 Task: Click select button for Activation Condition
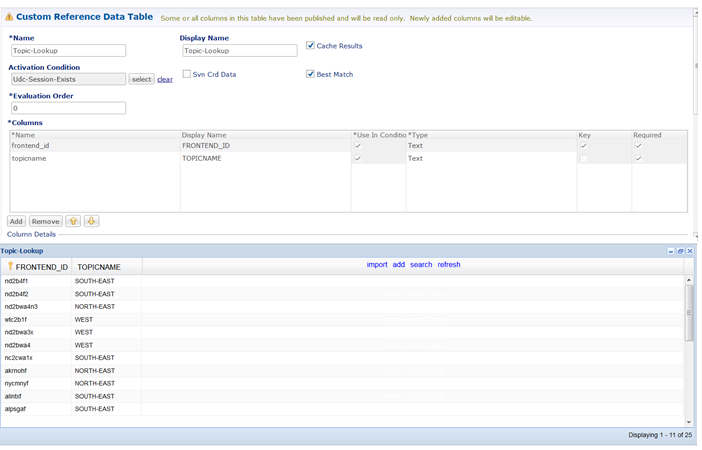[141, 79]
